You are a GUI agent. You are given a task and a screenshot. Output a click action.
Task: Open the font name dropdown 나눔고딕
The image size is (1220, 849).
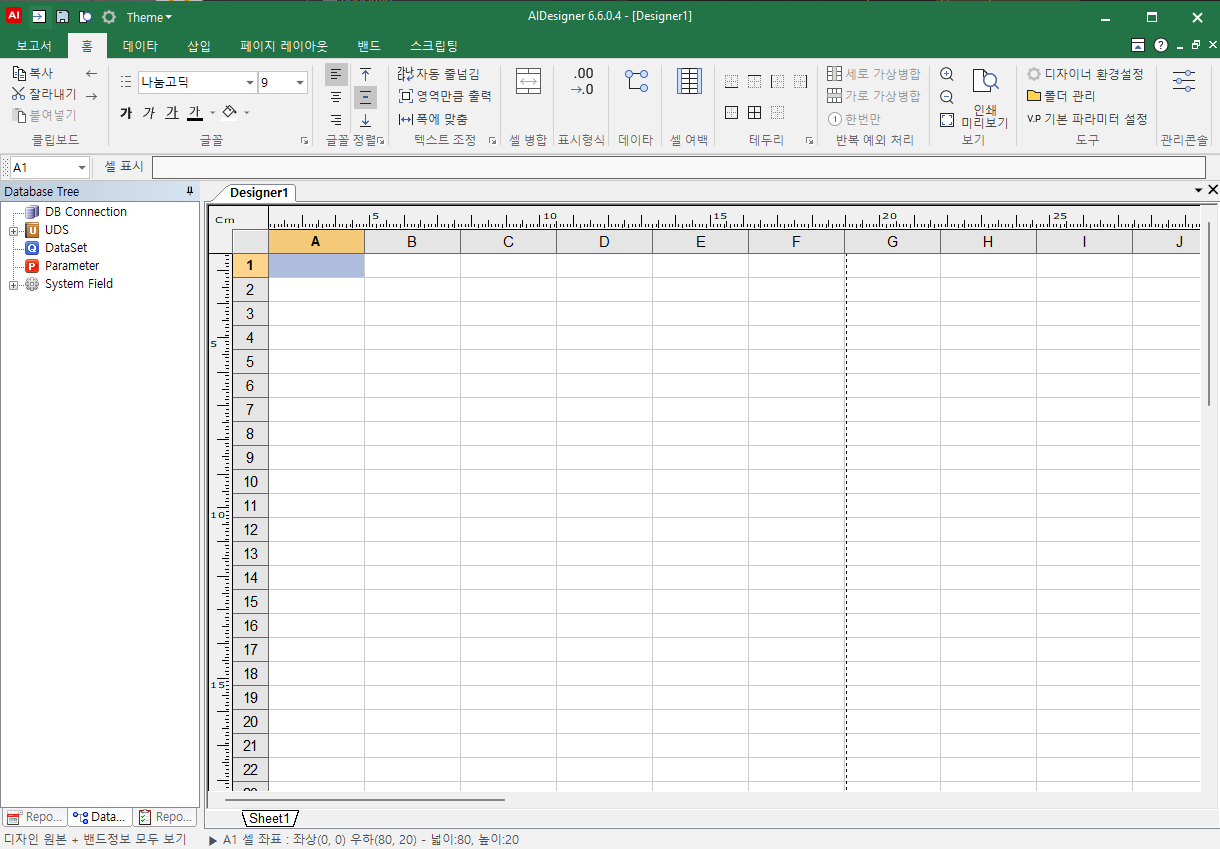(250, 82)
